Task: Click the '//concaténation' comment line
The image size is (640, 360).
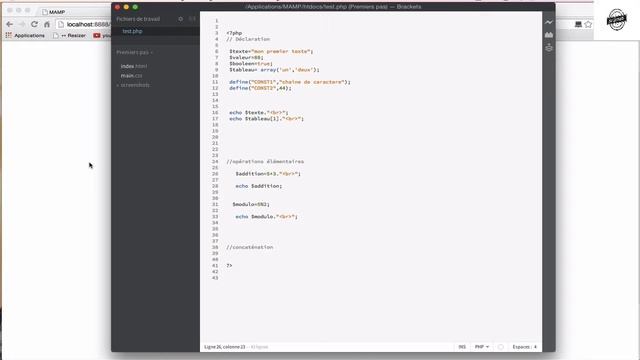Action: coord(250,247)
